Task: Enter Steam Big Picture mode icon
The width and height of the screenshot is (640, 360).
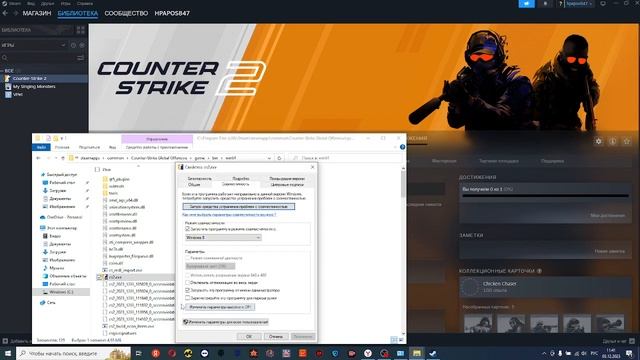Action: [x=603, y=4]
